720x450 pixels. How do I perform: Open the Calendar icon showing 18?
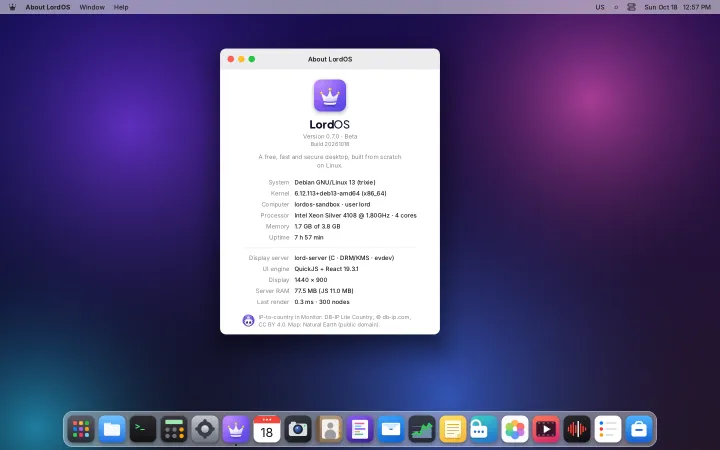tap(267, 429)
